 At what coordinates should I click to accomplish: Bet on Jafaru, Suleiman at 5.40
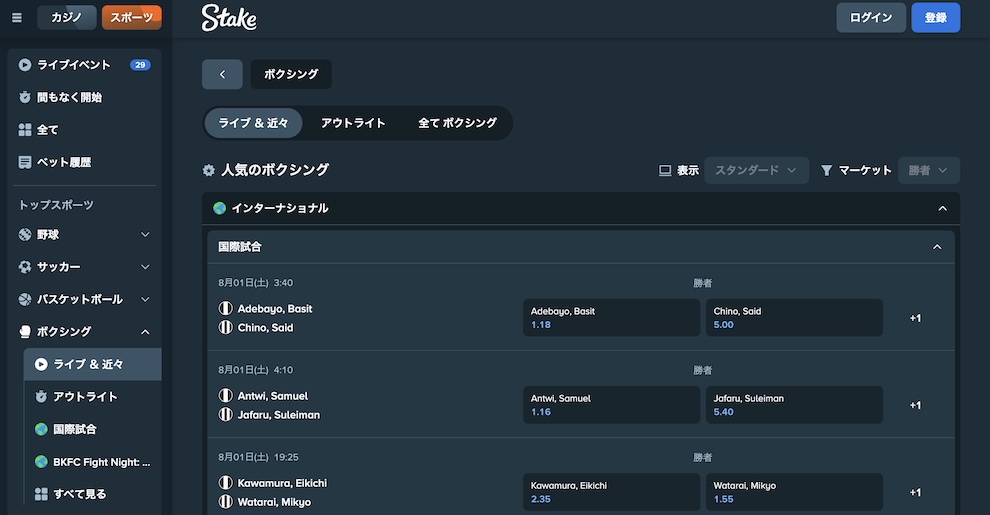click(x=794, y=405)
